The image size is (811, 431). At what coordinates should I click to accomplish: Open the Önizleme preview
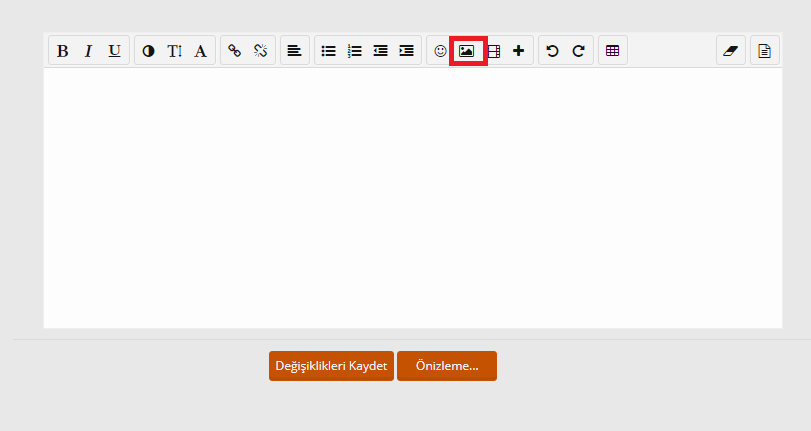(x=447, y=366)
